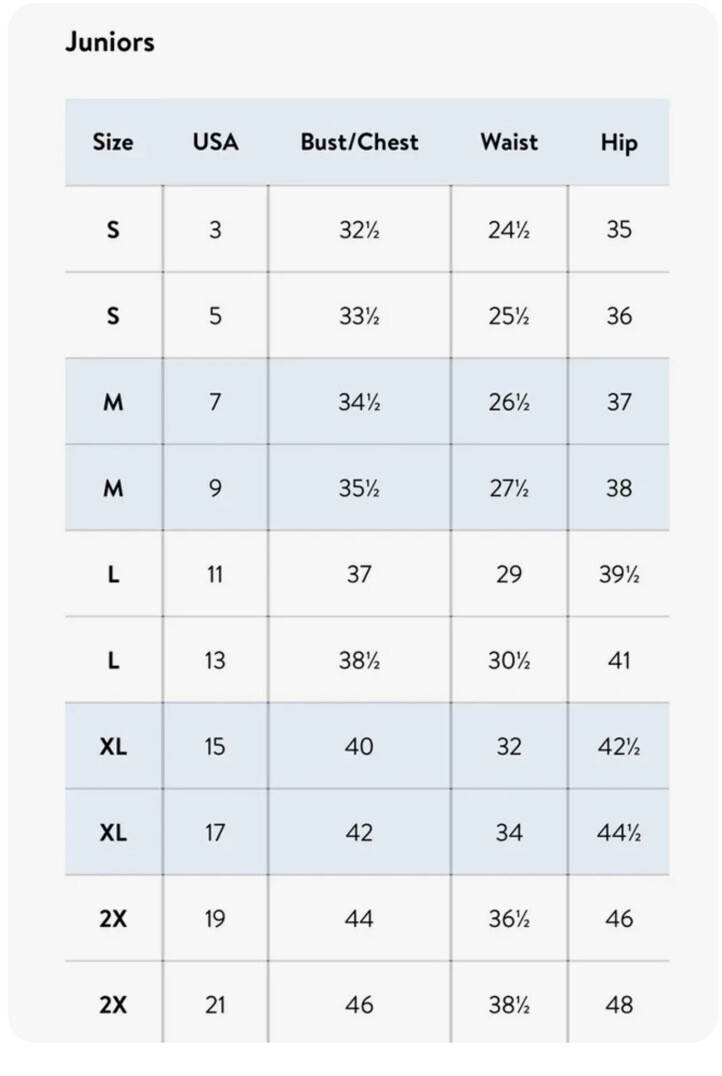Click the USA column header
The height and width of the screenshot is (1076, 722).
click(215, 142)
